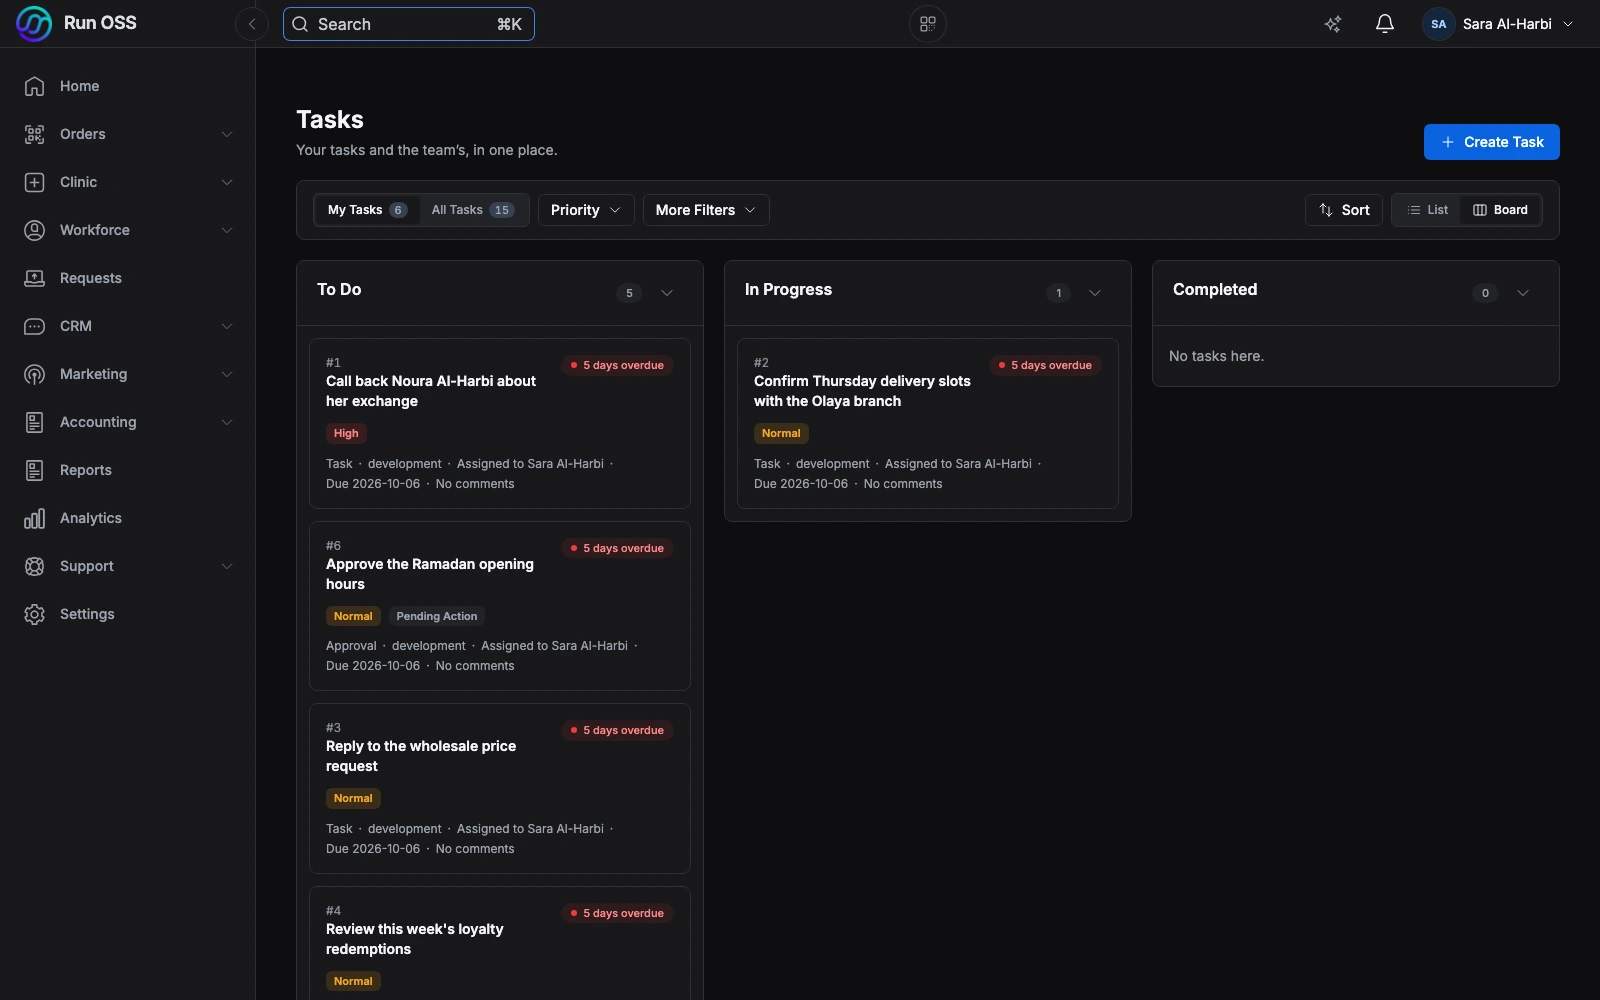Open the Priority filter dropdown
The height and width of the screenshot is (1000, 1600).
pos(586,210)
